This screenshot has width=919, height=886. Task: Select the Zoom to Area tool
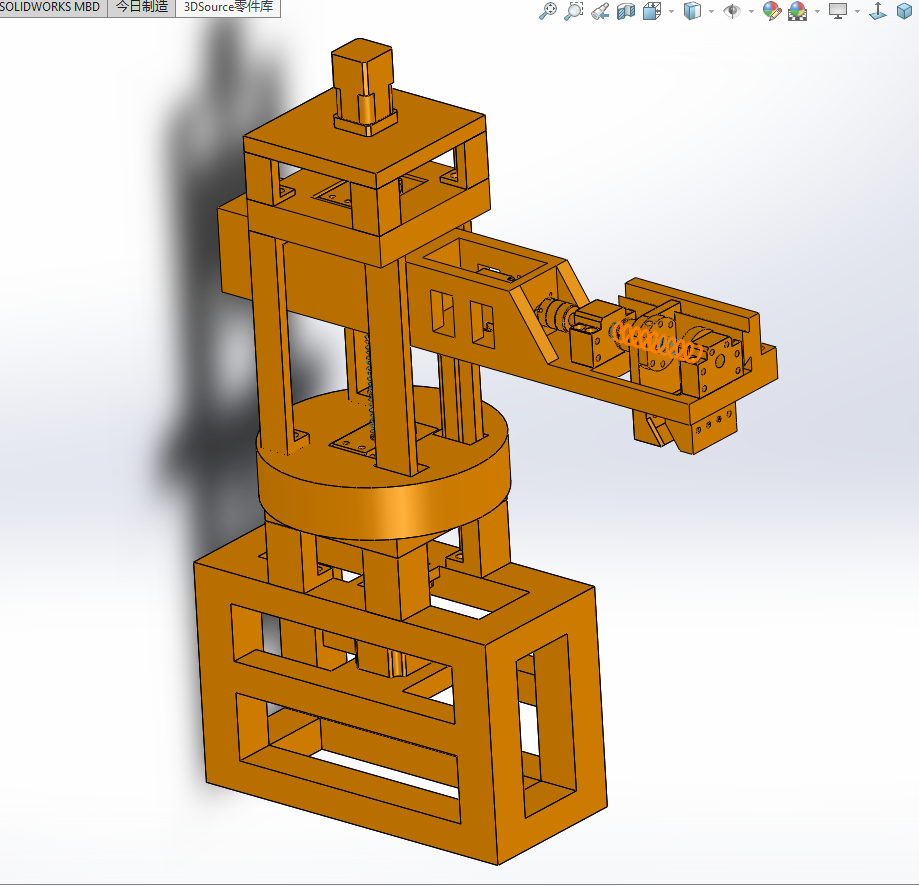(x=574, y=11)
